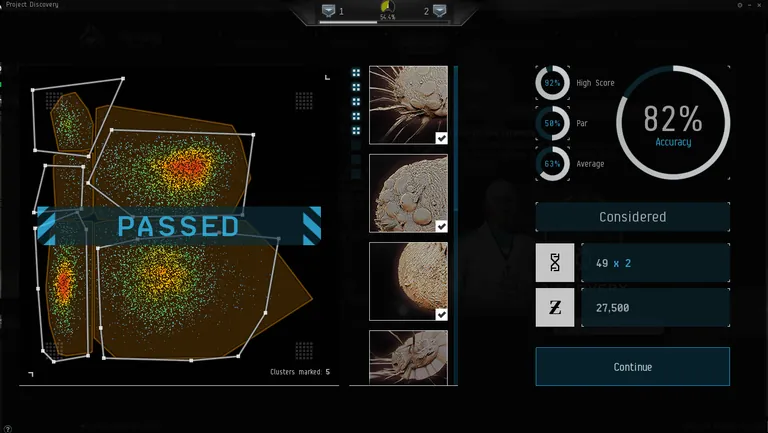Image resolution: width=768 pixels, height=433 pixels.
Task: Toggle checkmark on the first spiky specimen thumbnail
Action: click(441, 138)
